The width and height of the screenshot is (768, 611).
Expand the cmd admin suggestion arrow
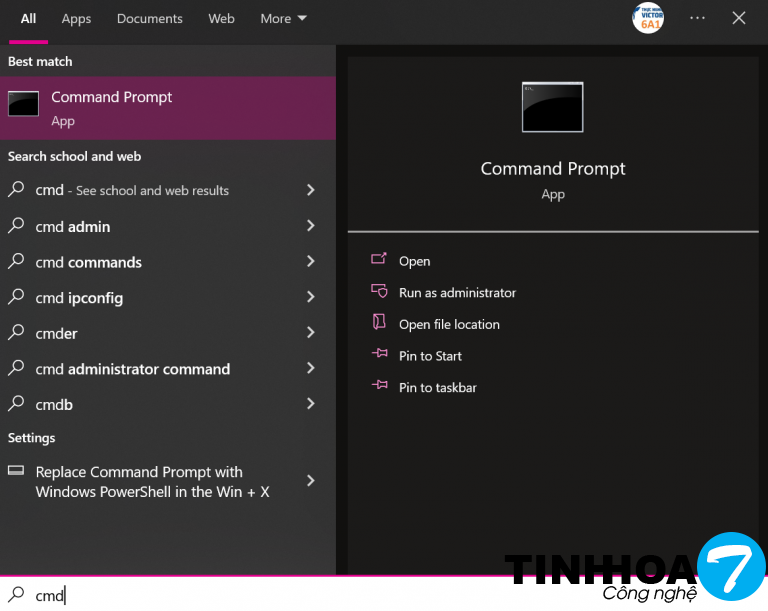310,226
